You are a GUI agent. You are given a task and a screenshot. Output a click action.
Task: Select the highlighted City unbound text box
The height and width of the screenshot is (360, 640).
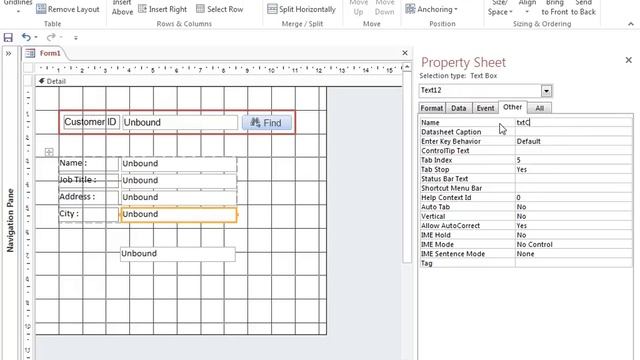click(178, 215)
